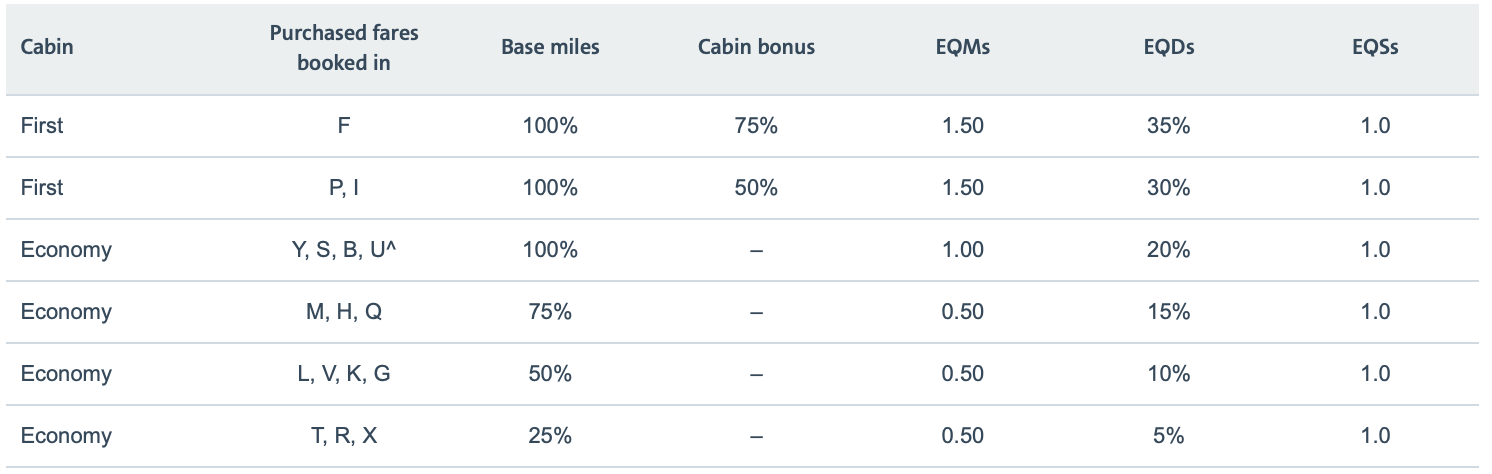Select the 'M, H, Q' fares cell

click(344, 312)
